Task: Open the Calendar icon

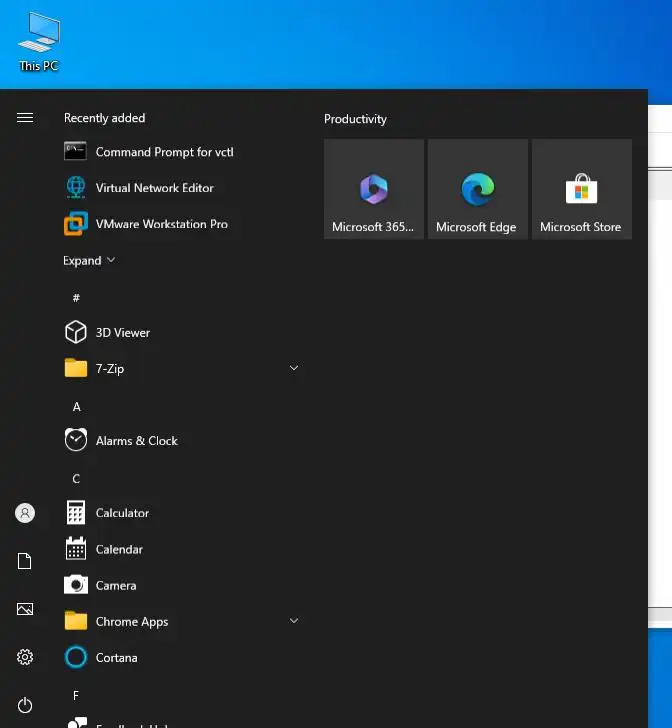Action: tap(76, 549)
